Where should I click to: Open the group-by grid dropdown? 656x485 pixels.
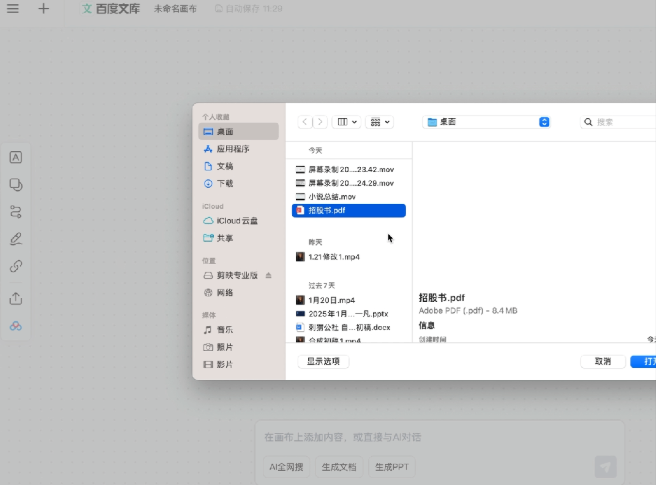coord(379,122)
